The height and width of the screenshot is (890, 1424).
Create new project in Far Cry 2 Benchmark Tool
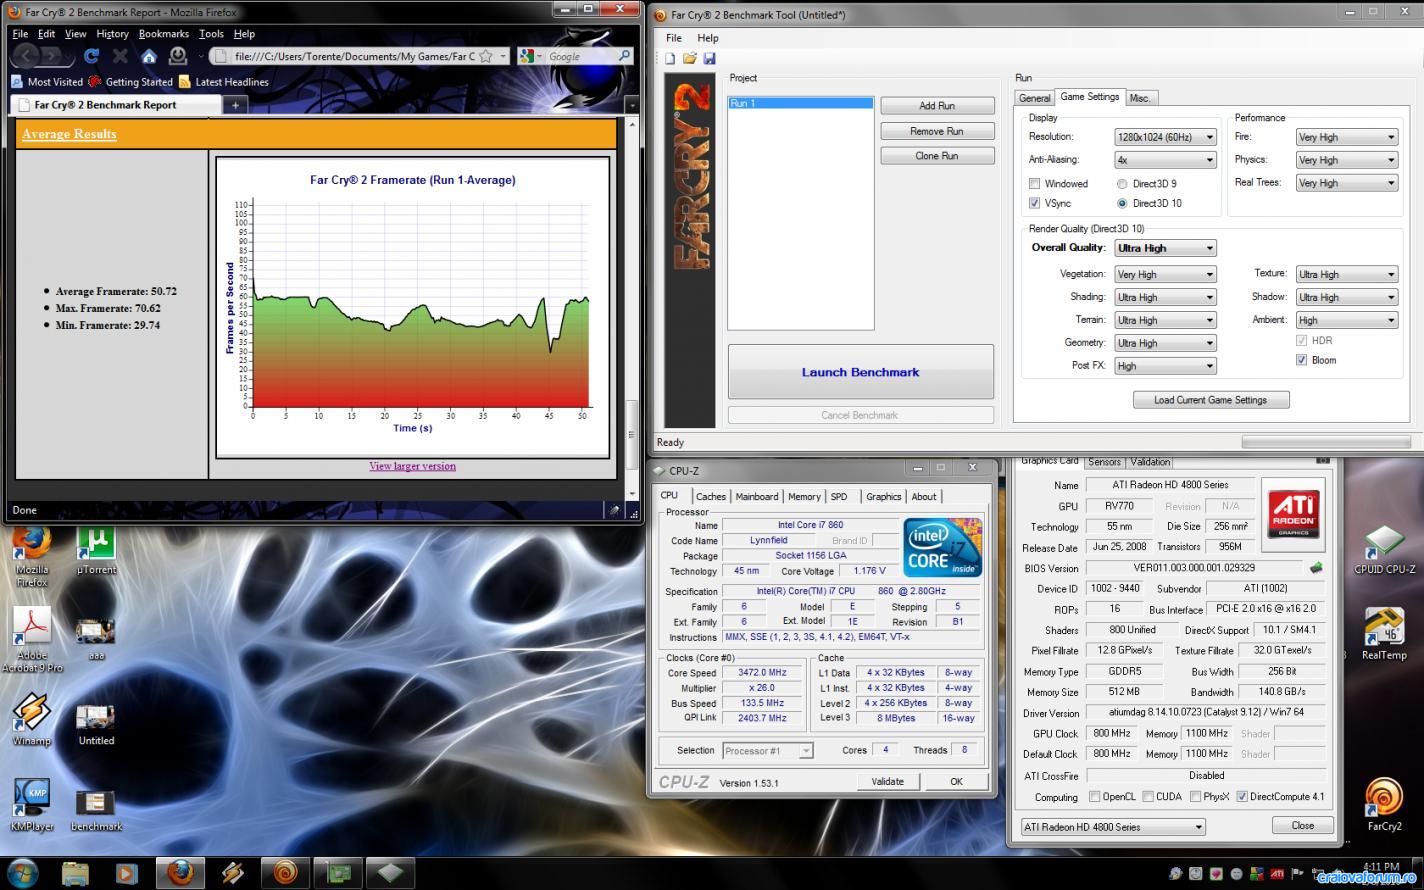(671, 59)
